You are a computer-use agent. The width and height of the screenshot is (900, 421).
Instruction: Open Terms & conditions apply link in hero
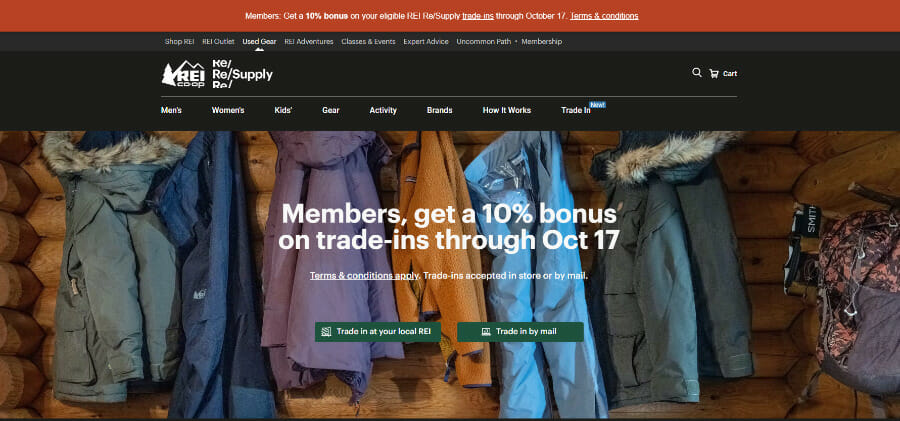[364, 276]
